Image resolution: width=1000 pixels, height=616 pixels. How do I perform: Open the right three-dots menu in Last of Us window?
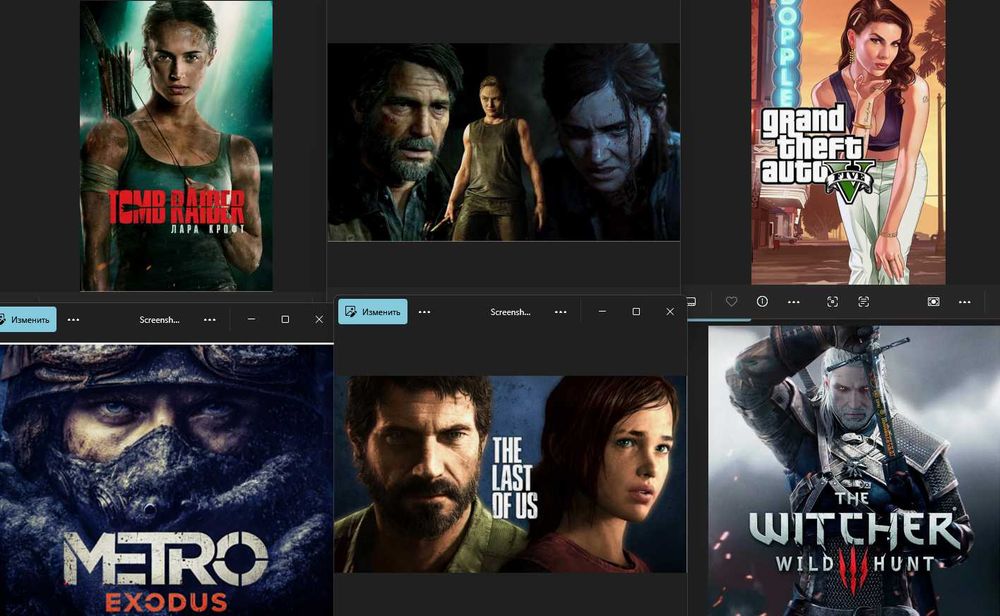coord(561,312)
